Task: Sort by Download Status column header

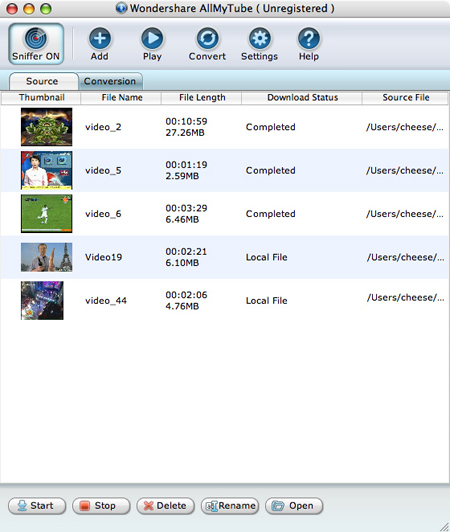Action: coord(302,98)
